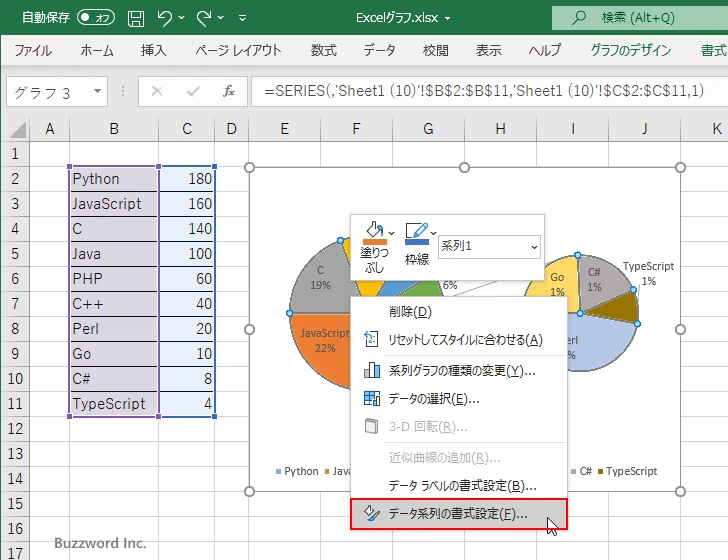Click the formula bar Enter checkmark icon

coord(193,91)
